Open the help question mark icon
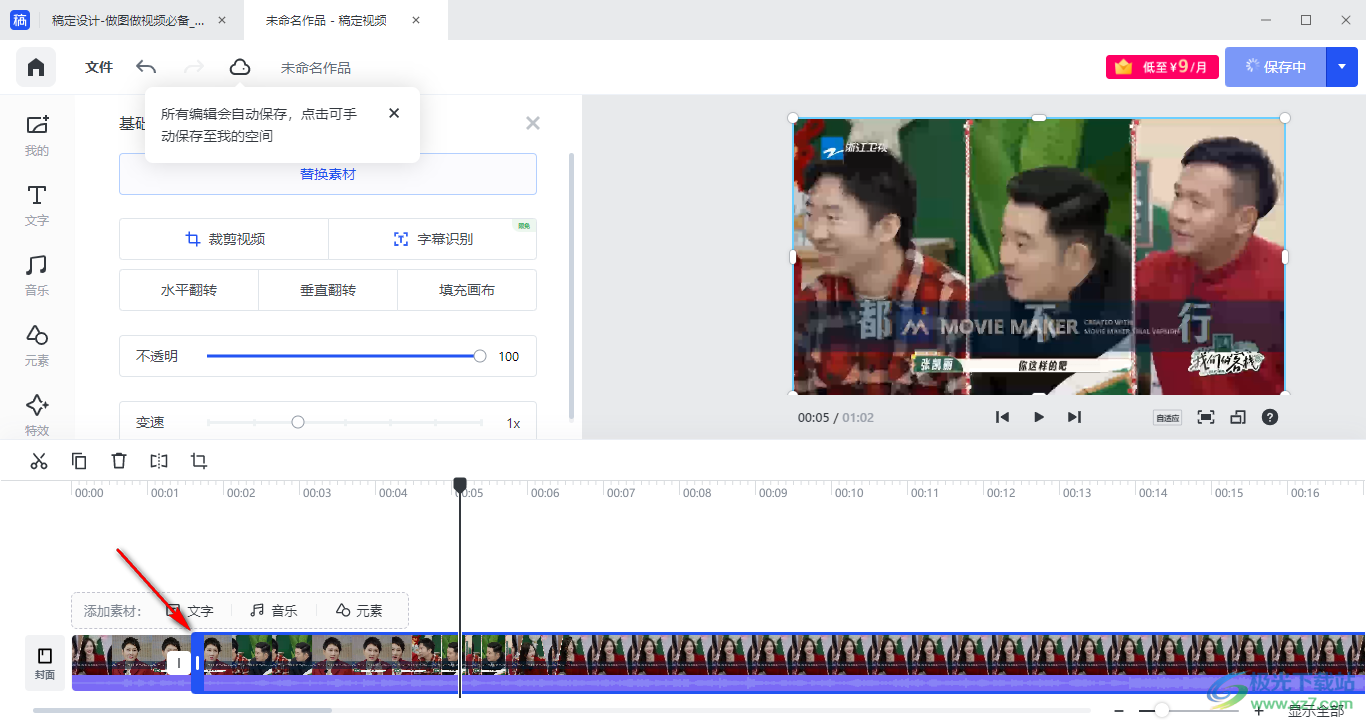The width and height of the screenshot is (1366, 720). tap(1270, 417)
